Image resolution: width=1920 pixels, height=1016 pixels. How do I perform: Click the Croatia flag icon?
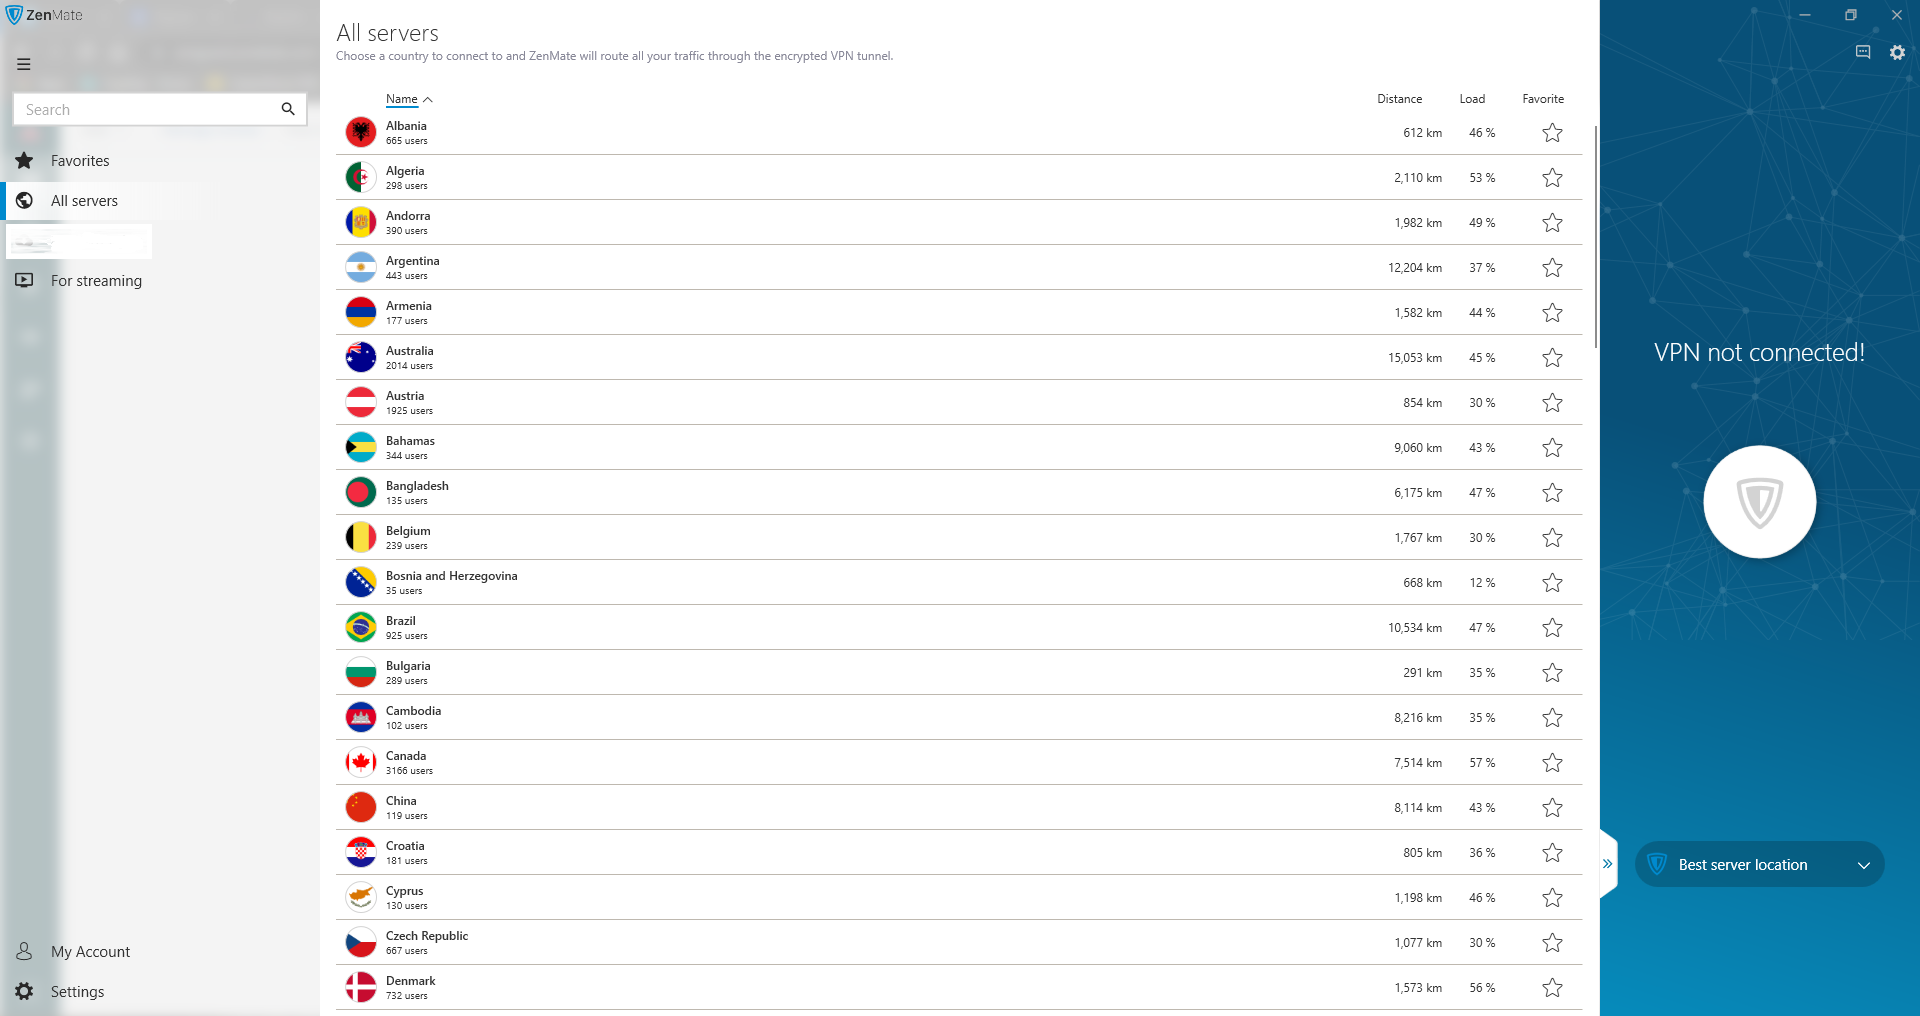[361, 852]
